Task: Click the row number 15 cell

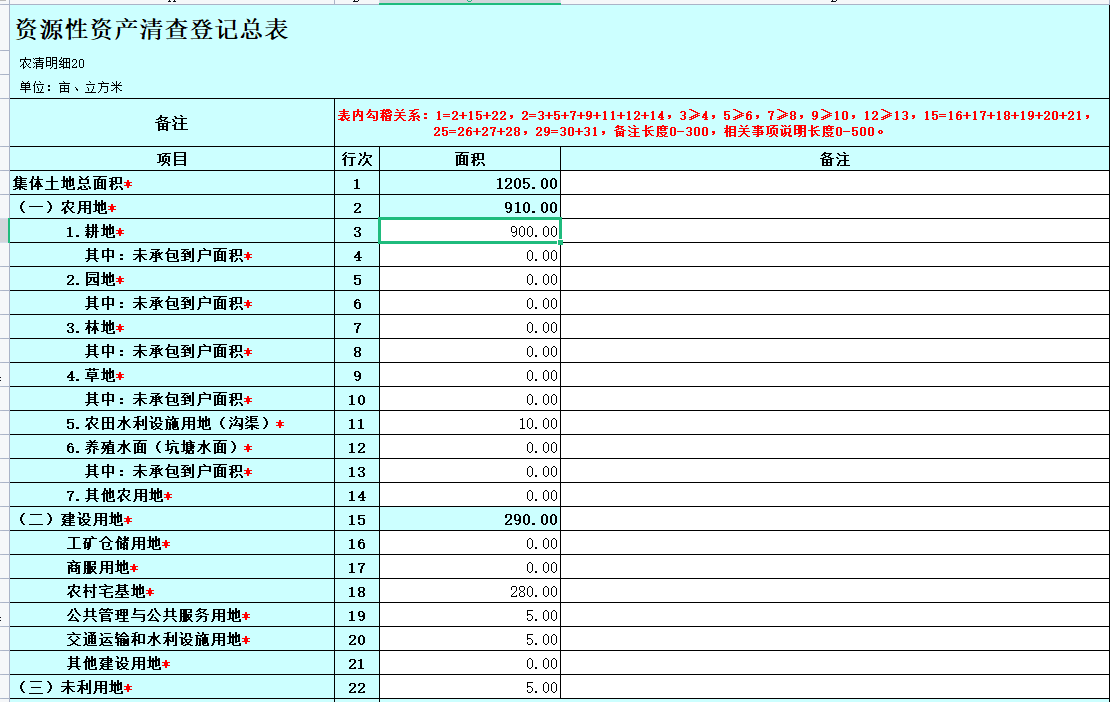Action: [357, 519]
